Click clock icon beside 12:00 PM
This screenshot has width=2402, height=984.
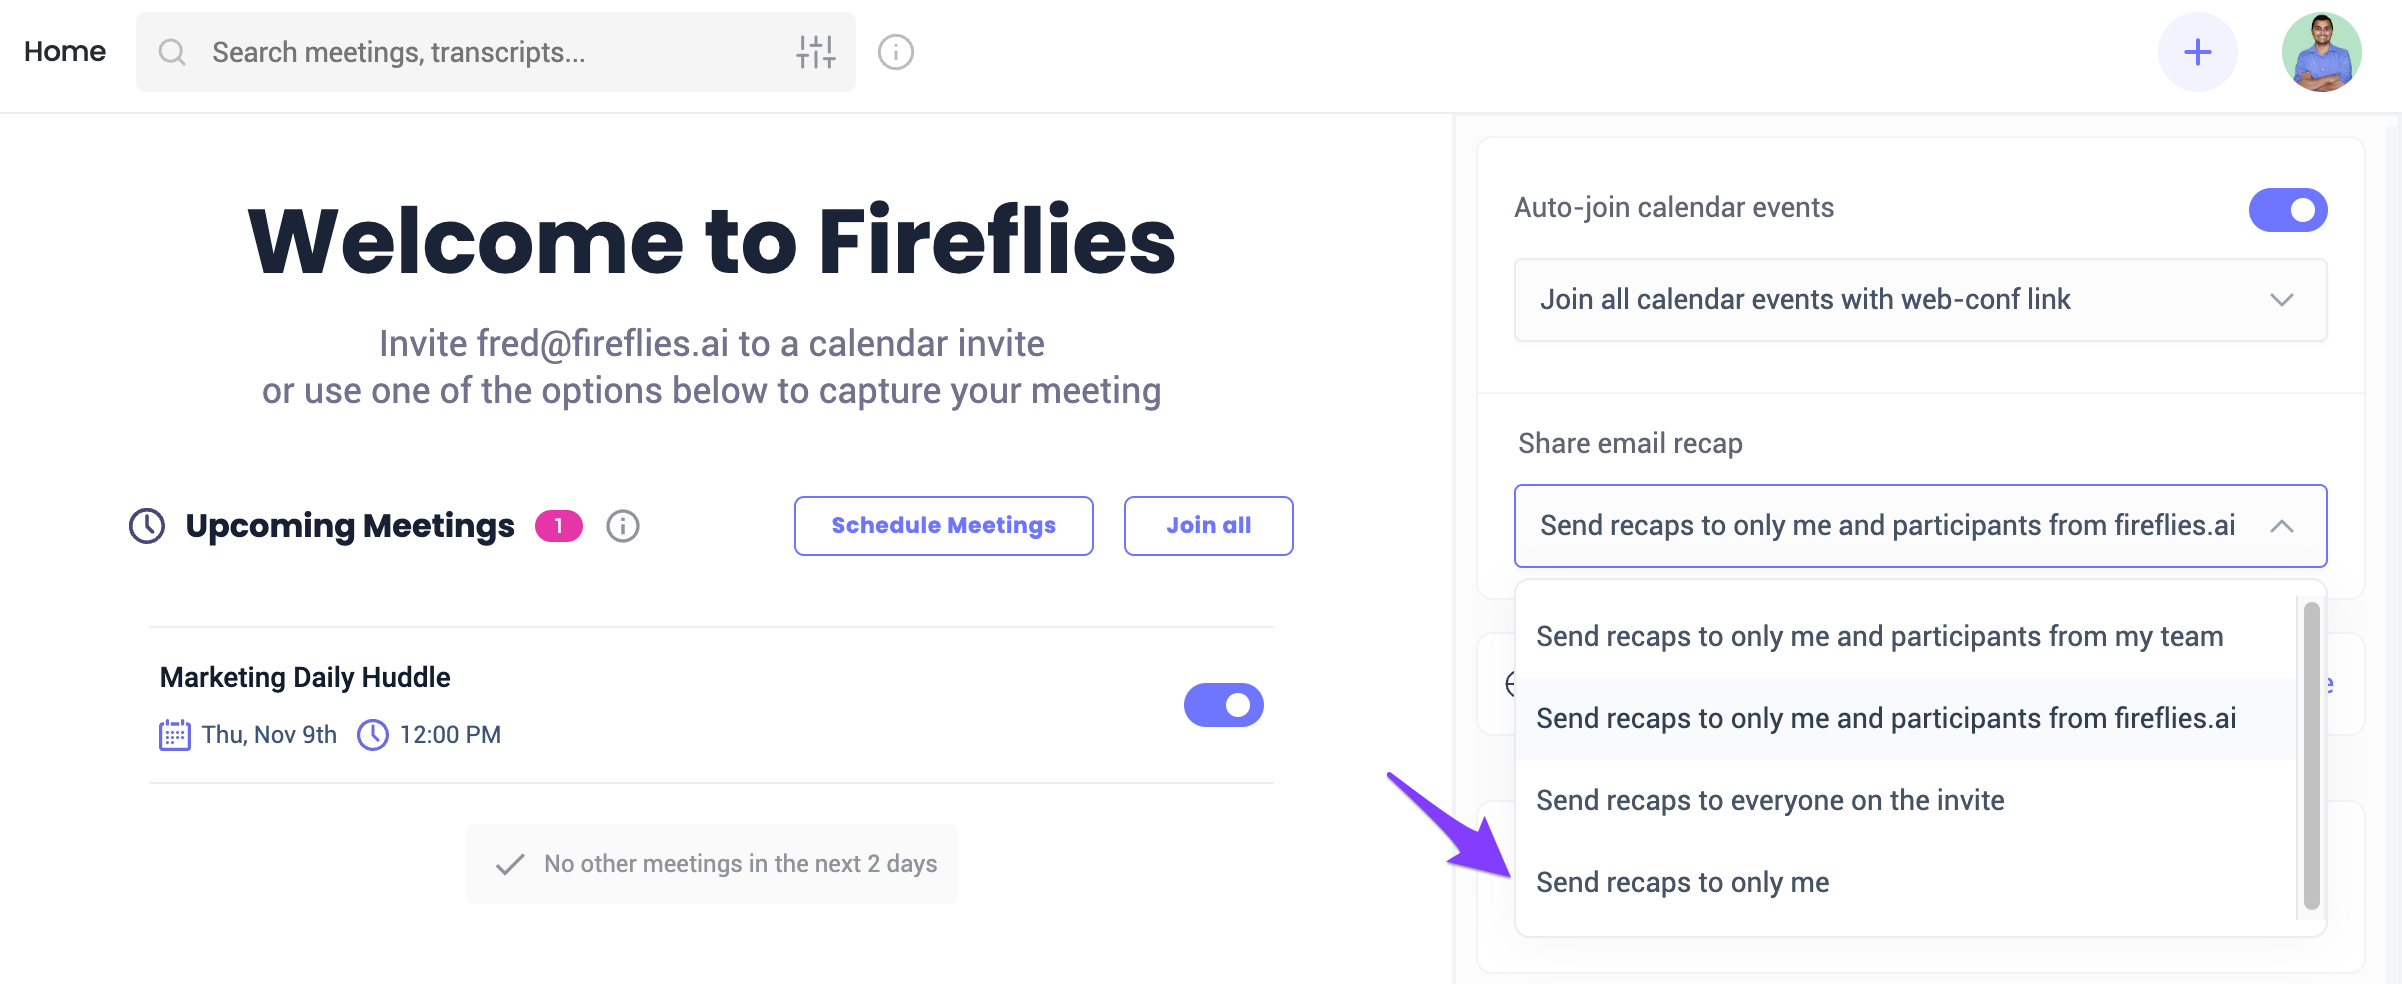373,735
